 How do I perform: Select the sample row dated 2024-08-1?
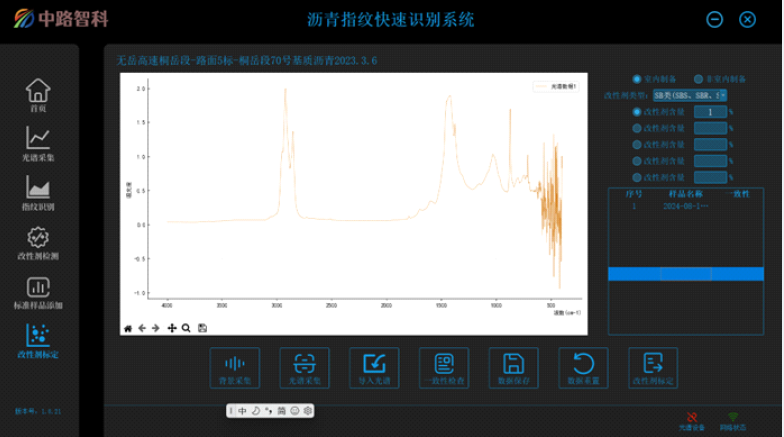pyautogui.click(x=675, y=205)
